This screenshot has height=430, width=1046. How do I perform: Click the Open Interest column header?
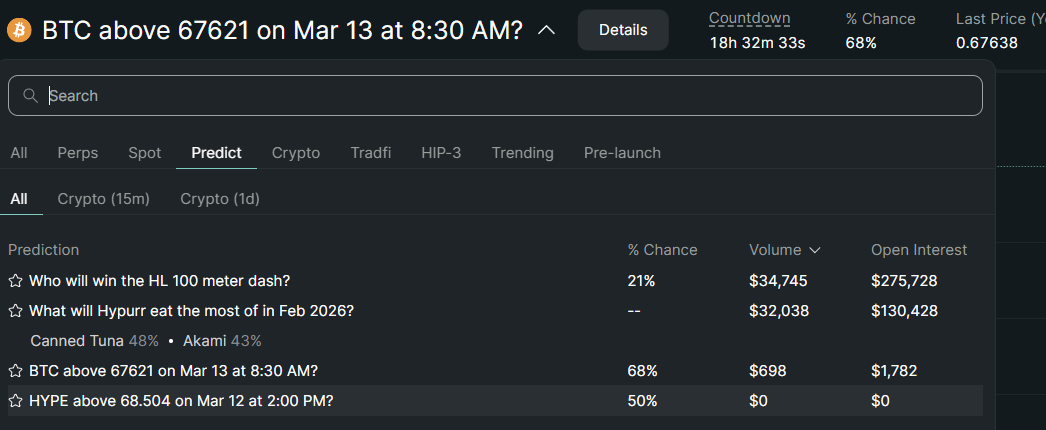click(918, 250)
